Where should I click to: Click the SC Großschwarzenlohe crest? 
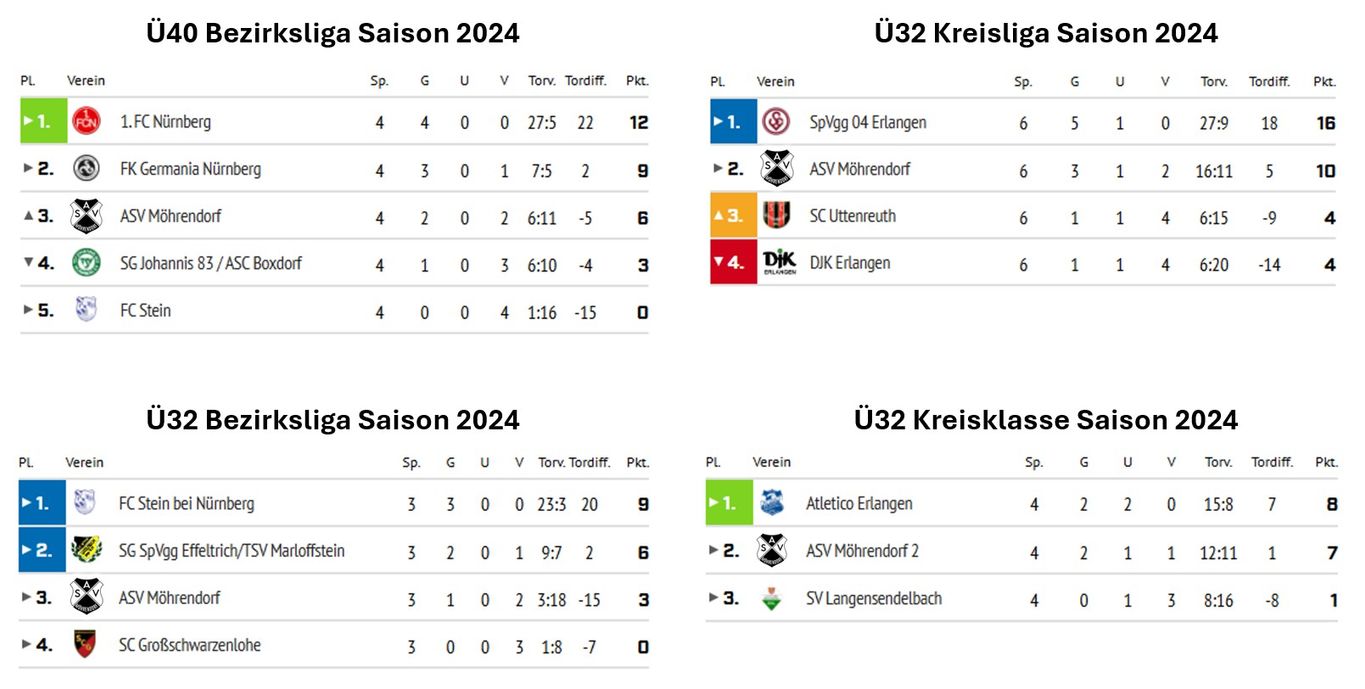86,645
